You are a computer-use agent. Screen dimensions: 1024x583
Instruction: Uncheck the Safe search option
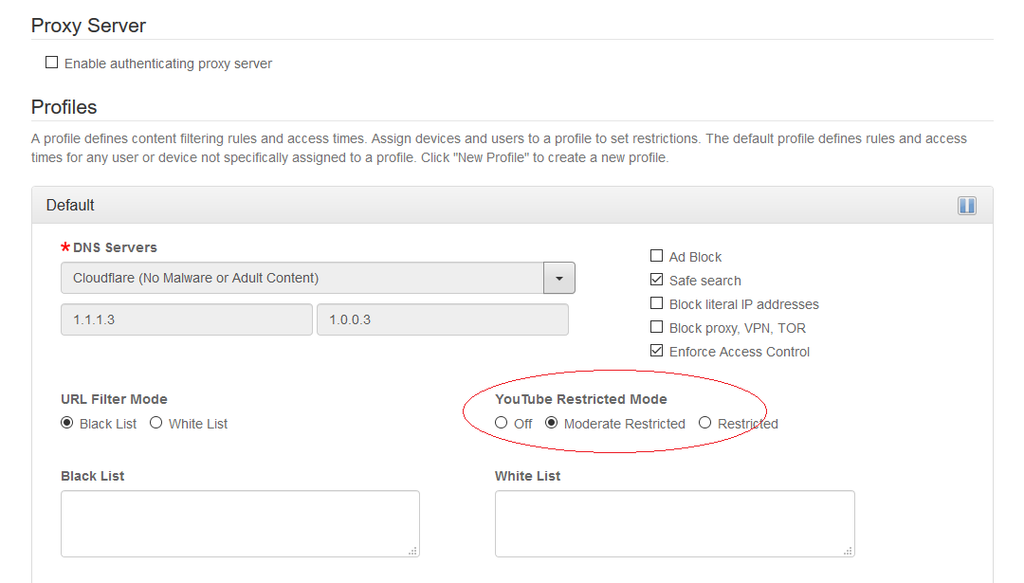657,281
